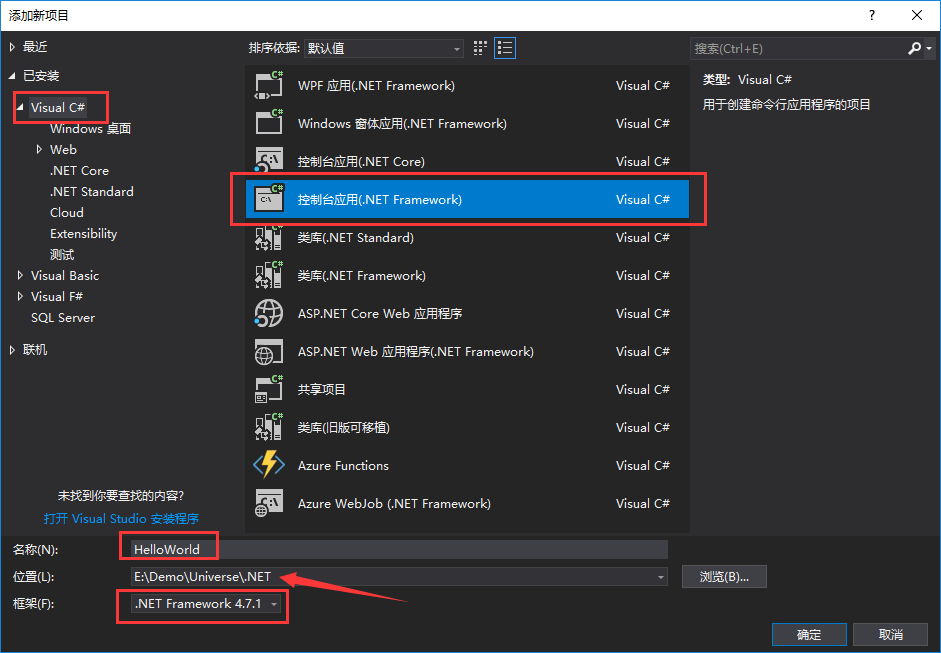Select the Azure Functions lightning icon
Image resolution: width=941 pixels, height=653 pixels.
tap(269, 465)
